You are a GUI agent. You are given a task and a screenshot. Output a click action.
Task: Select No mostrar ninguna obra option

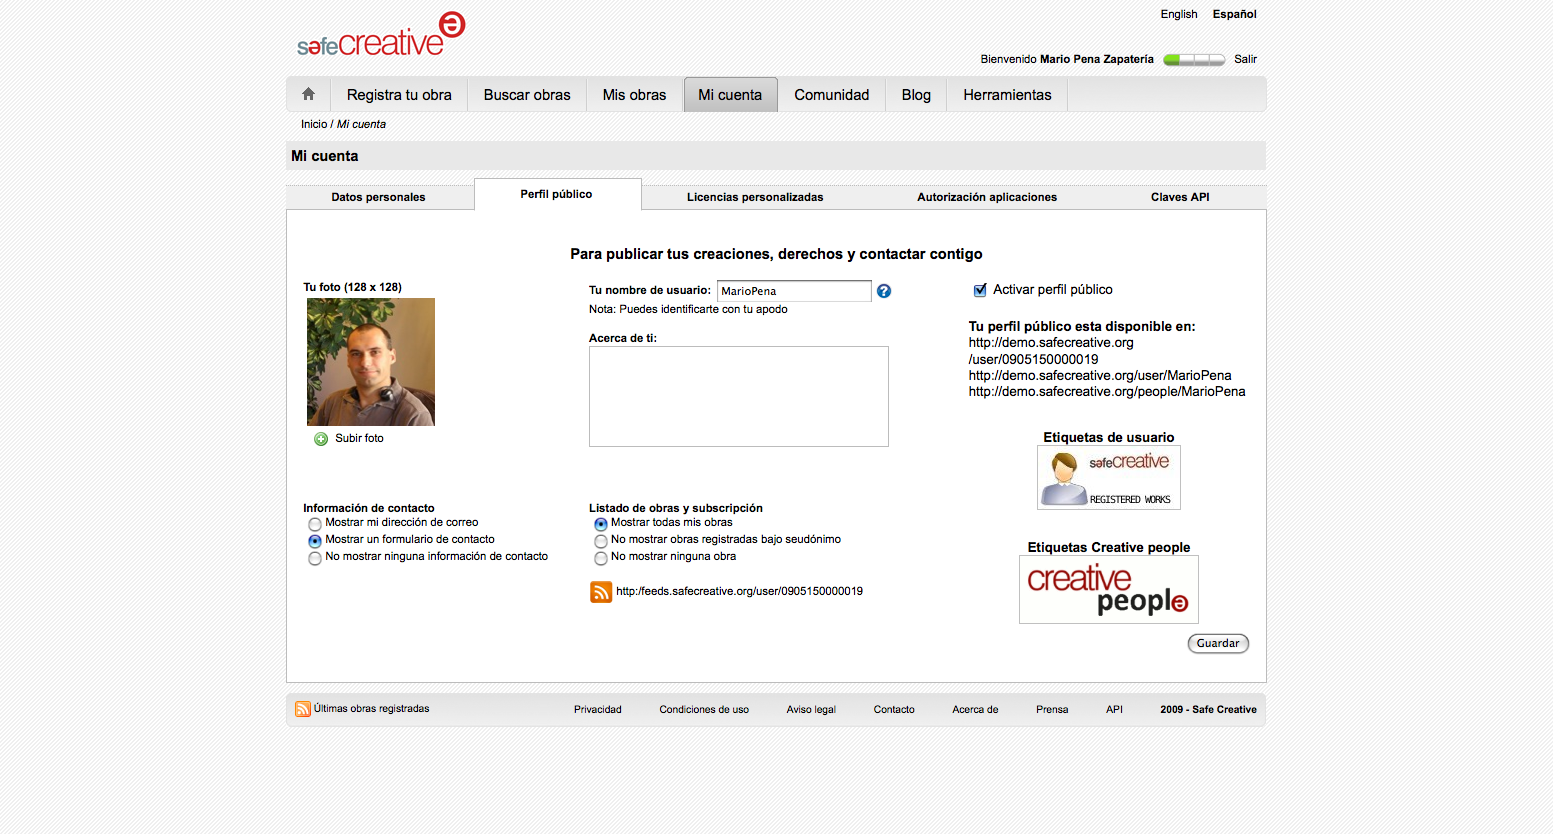[601, 558]
